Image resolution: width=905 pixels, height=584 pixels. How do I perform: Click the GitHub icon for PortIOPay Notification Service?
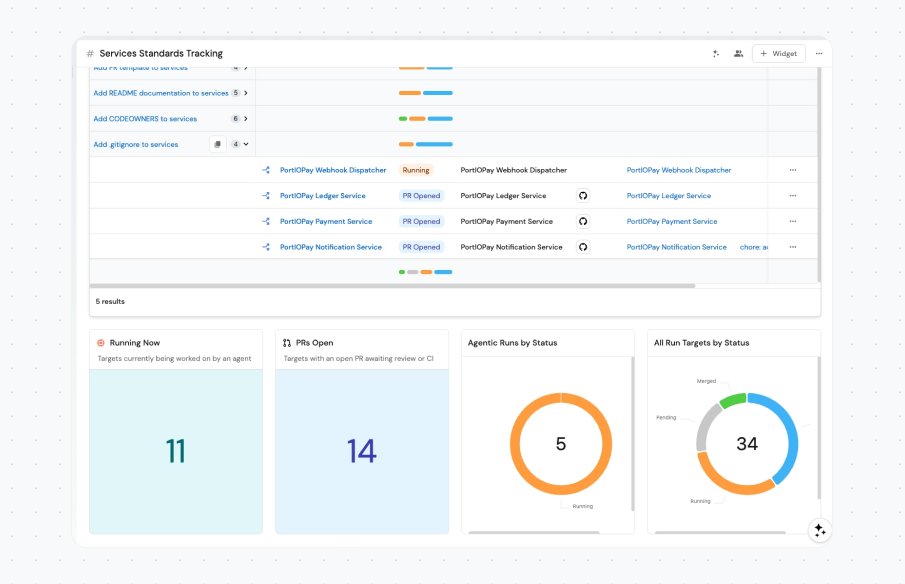(x=583, y=247)
